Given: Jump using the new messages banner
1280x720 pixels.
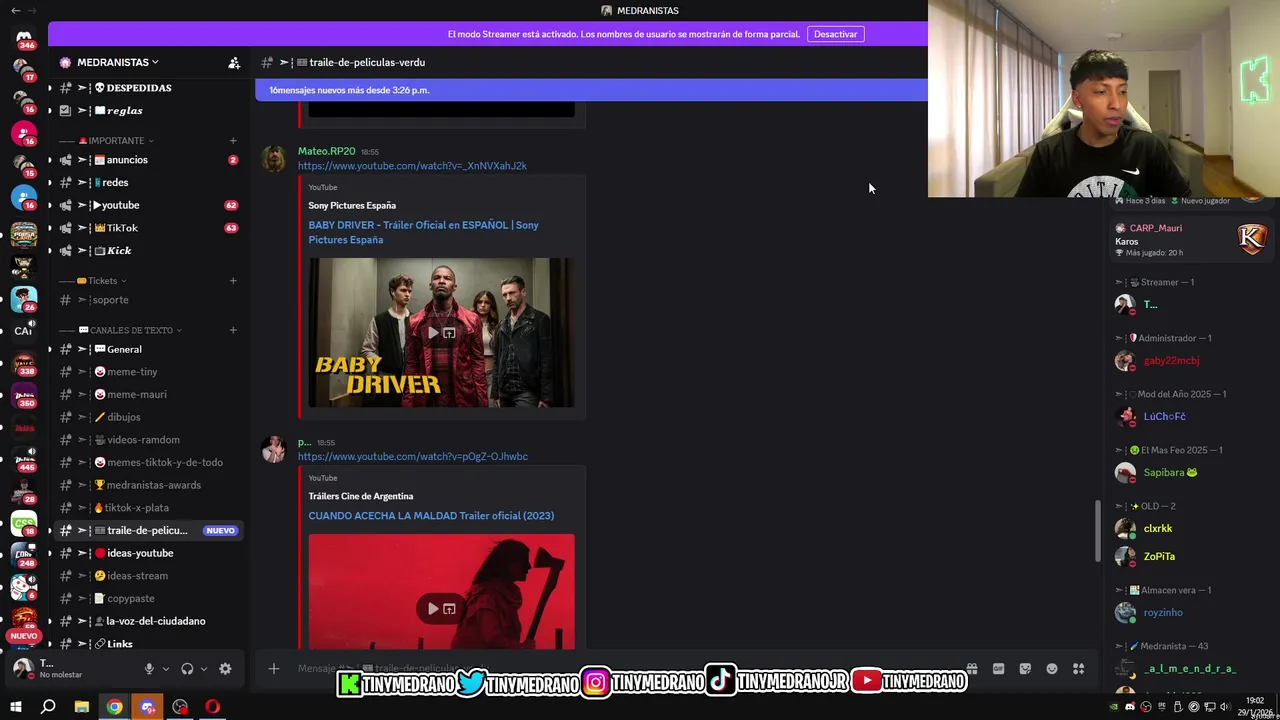Looking at the screenshot, I should 591,90.
